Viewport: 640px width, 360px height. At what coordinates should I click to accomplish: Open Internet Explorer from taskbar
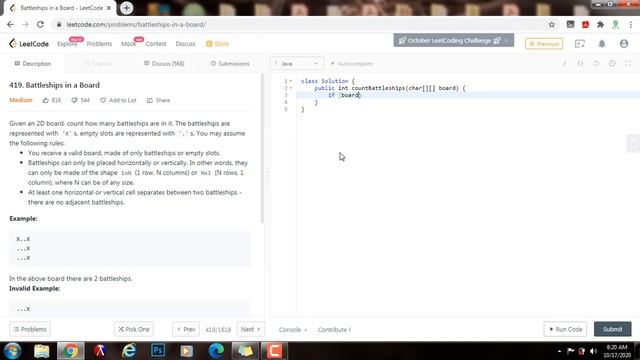129,351
